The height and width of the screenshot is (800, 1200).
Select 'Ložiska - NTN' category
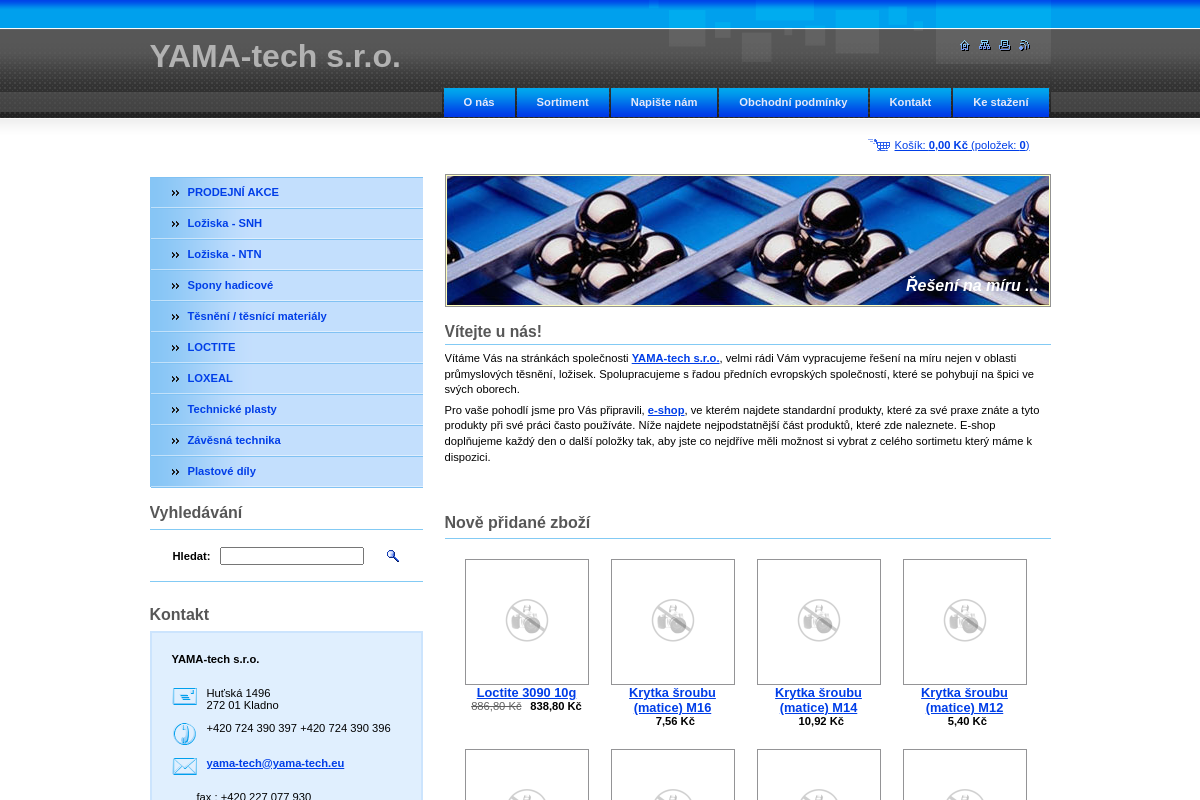click(x=286, y=254)
